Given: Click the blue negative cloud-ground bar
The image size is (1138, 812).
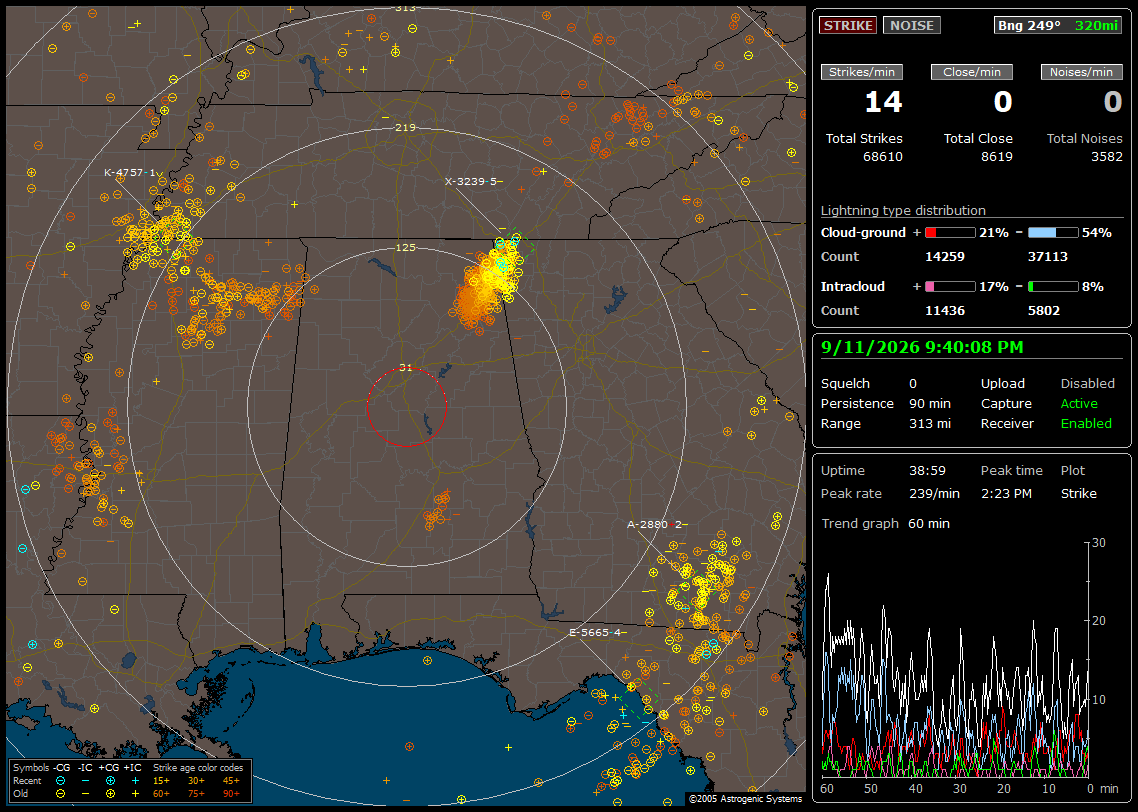Looking at the screenshot, I should click(1053, 233).
